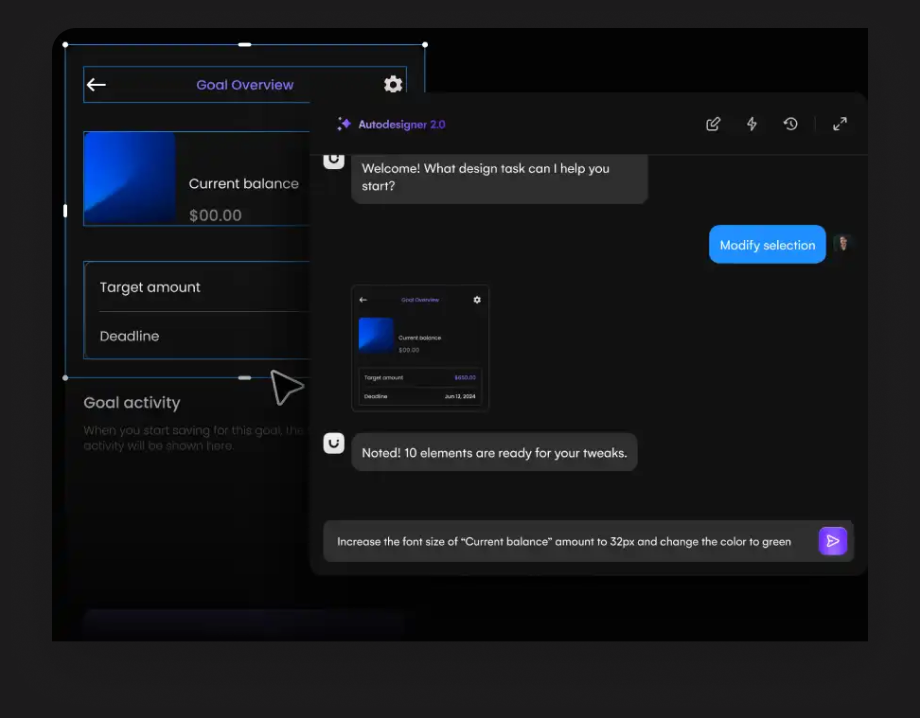The width and height of the screenshot is (920, 718).
Task: Select the Goal activity heading
Action: (x=132, y=402)
